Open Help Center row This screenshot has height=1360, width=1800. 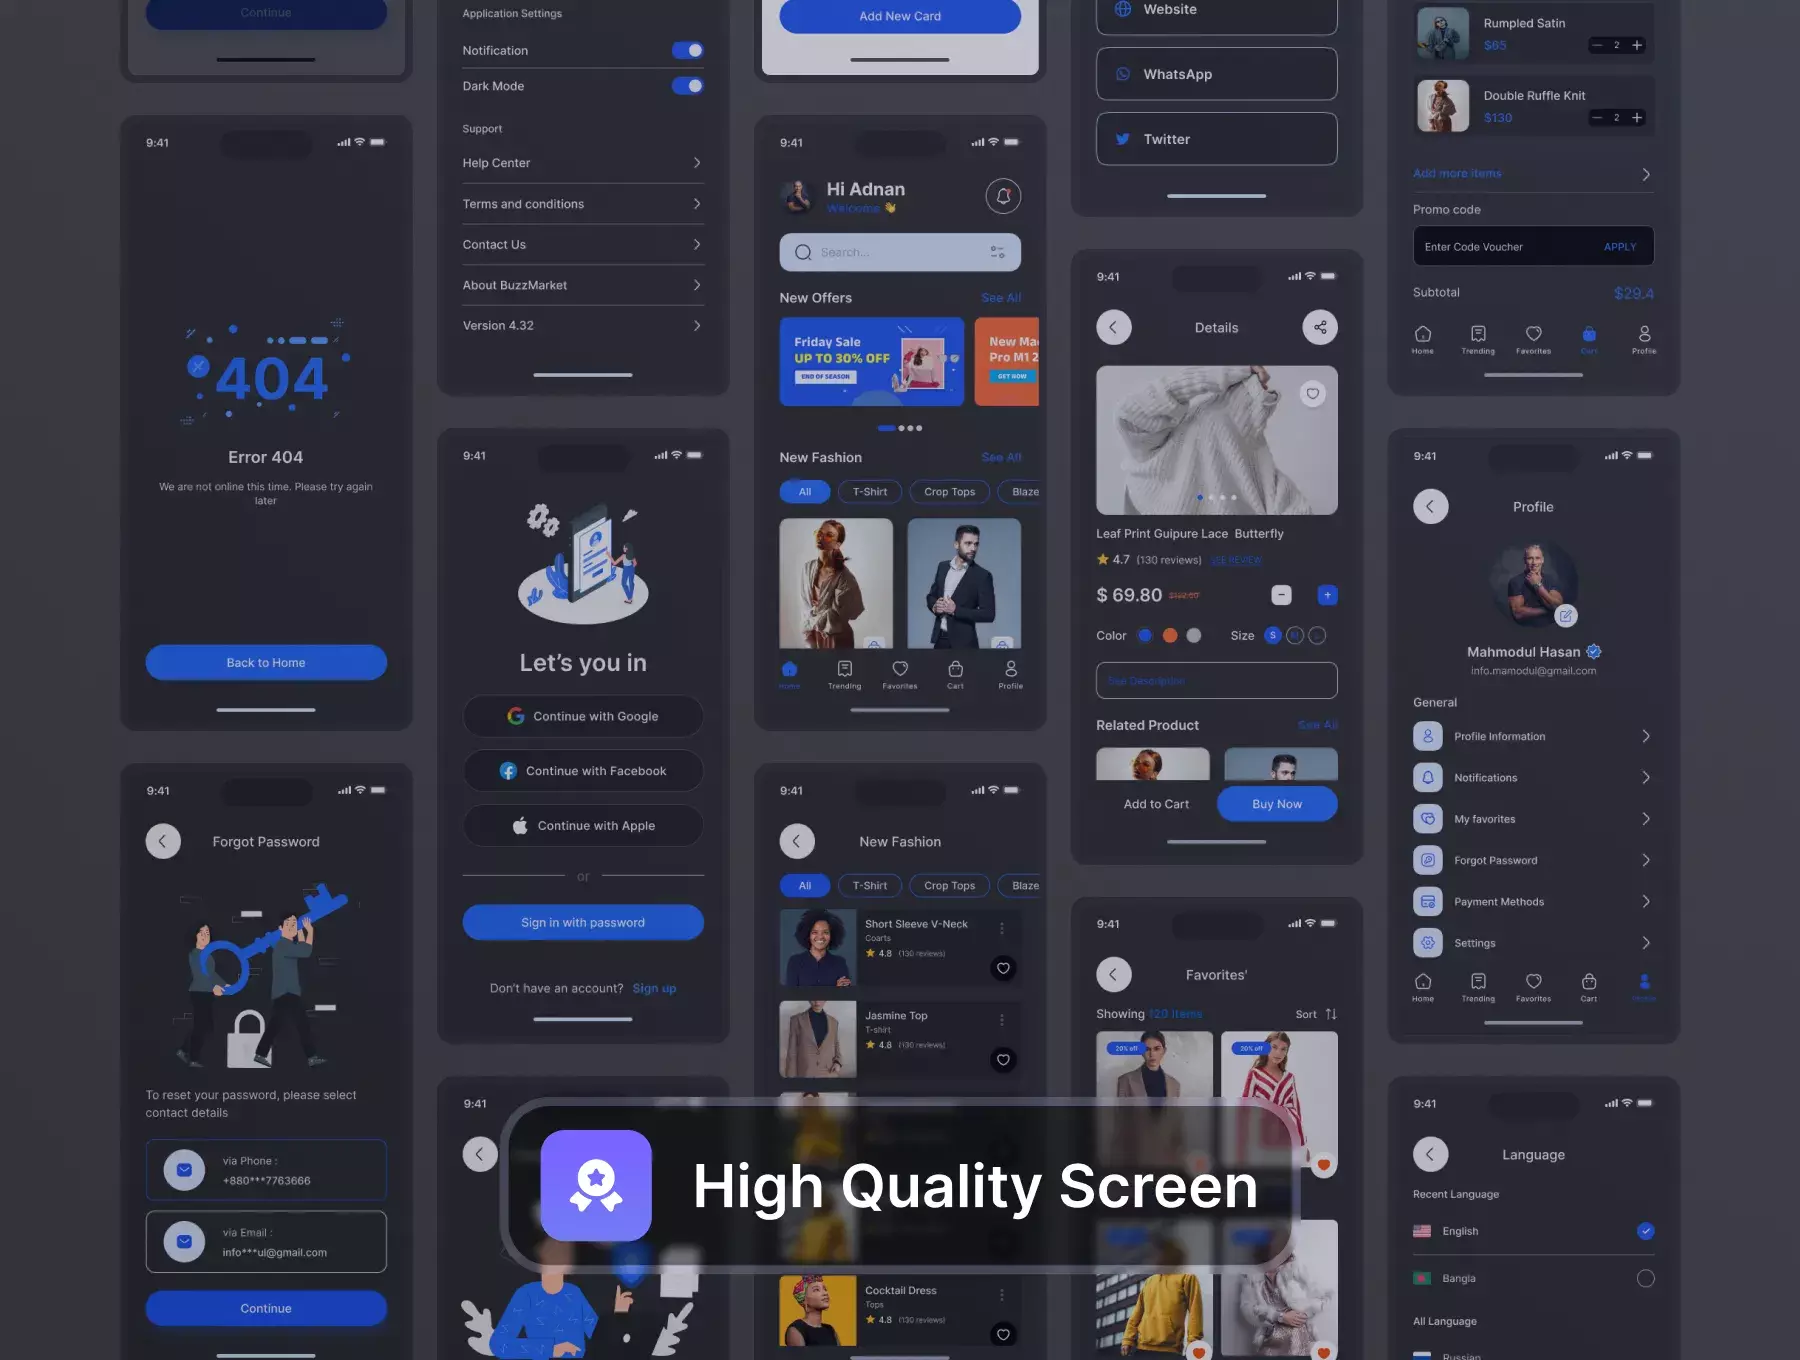coord(583,163)
